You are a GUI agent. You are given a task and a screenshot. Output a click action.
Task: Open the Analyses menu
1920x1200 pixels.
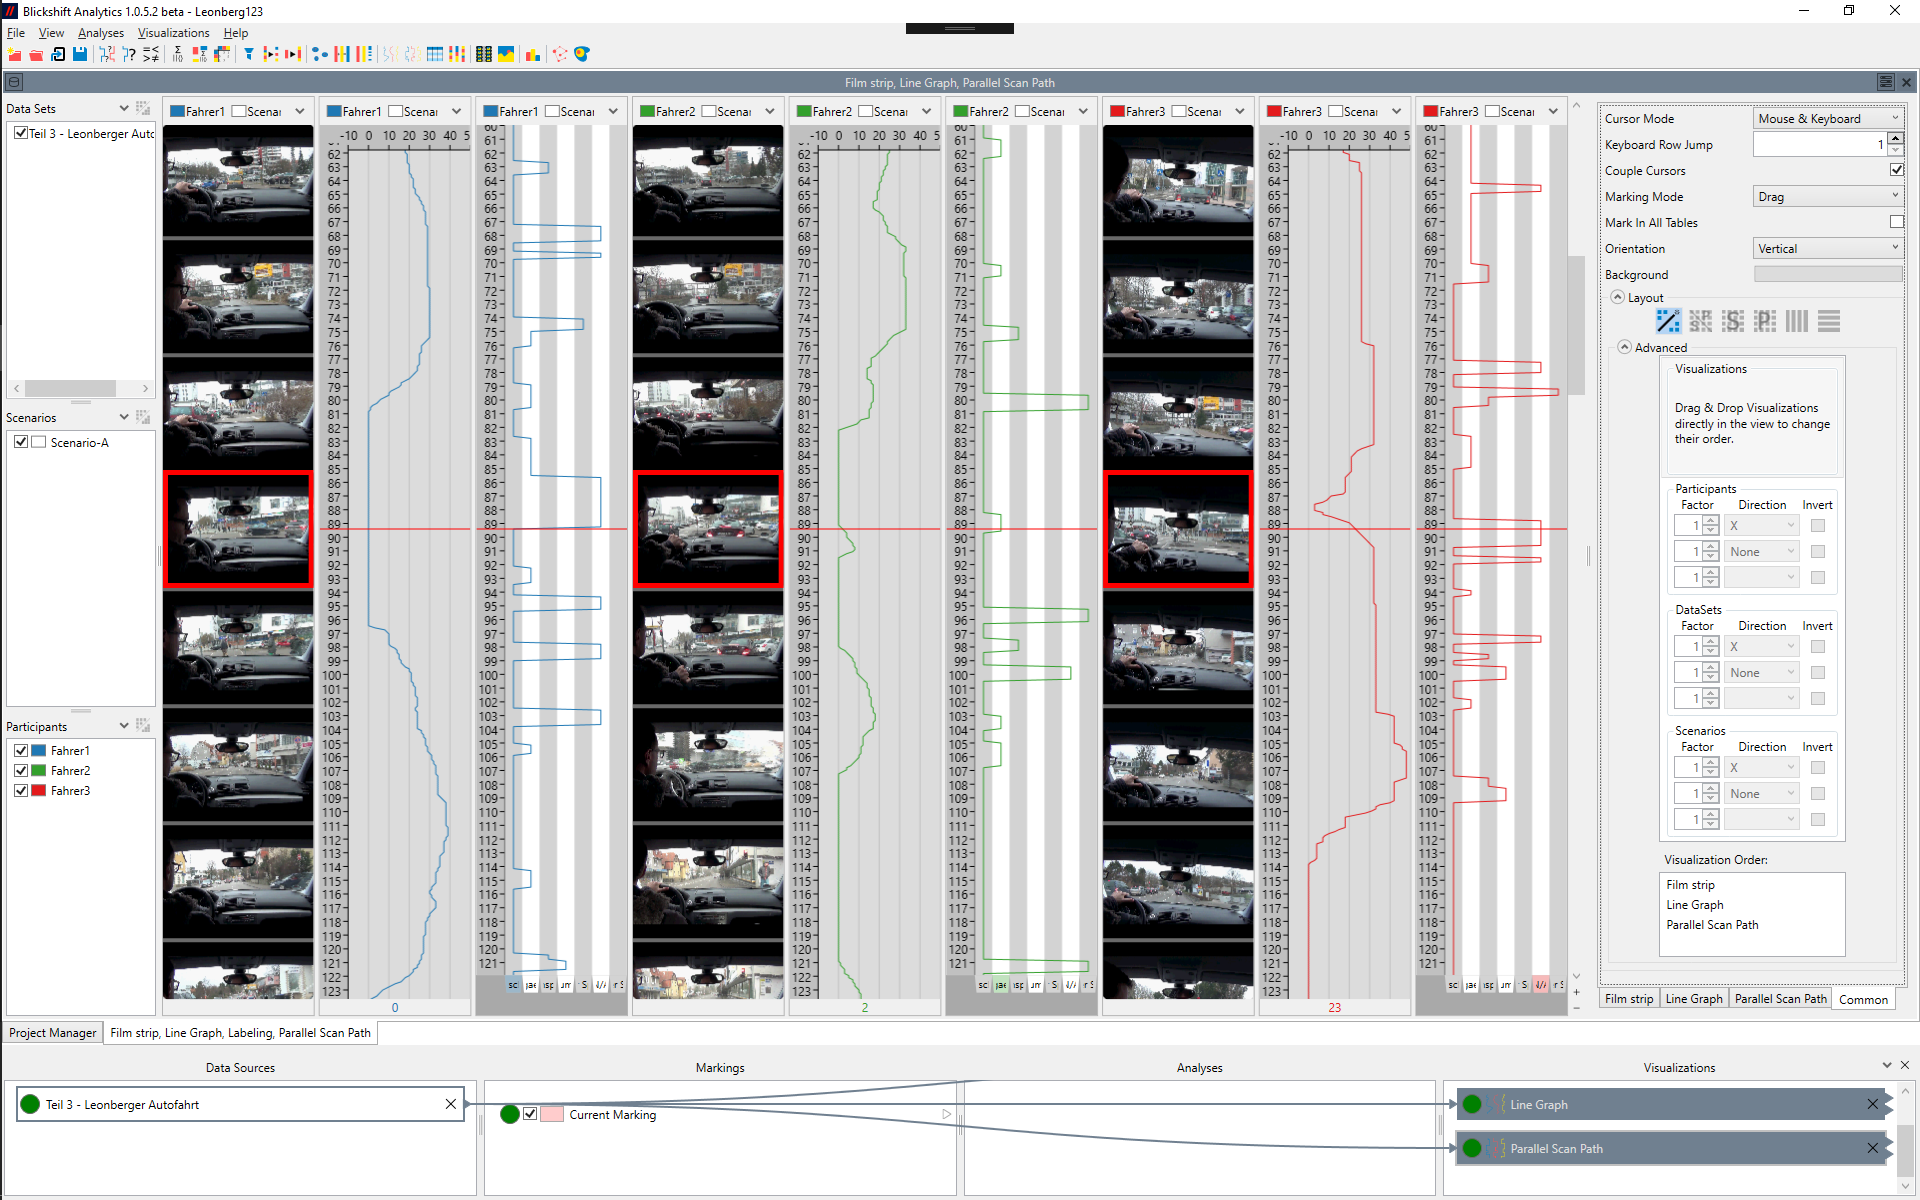coord(101,33)
